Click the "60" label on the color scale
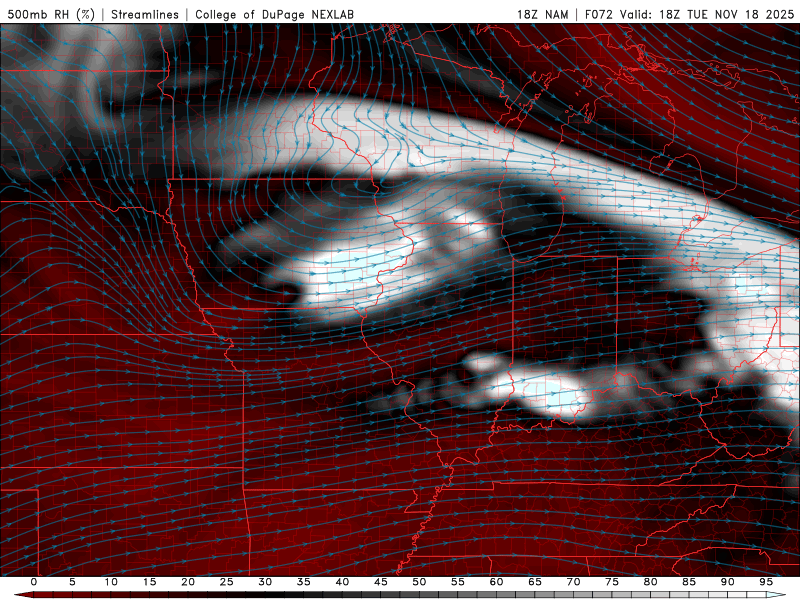The width and height of the screenshot is (800, 600). pyautogui.click(x=496, y=582)
